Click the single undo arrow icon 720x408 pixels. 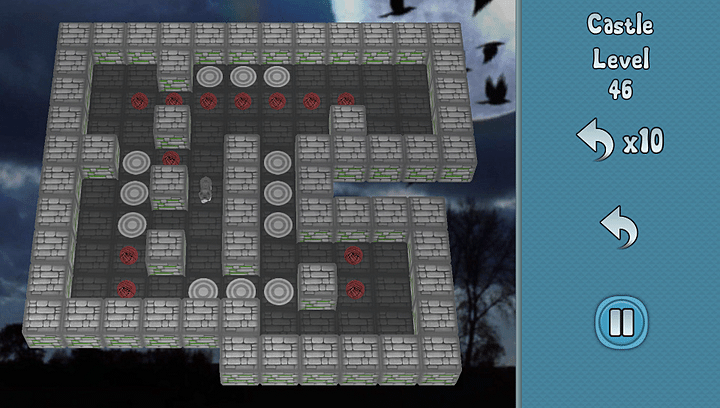[620, 230]
